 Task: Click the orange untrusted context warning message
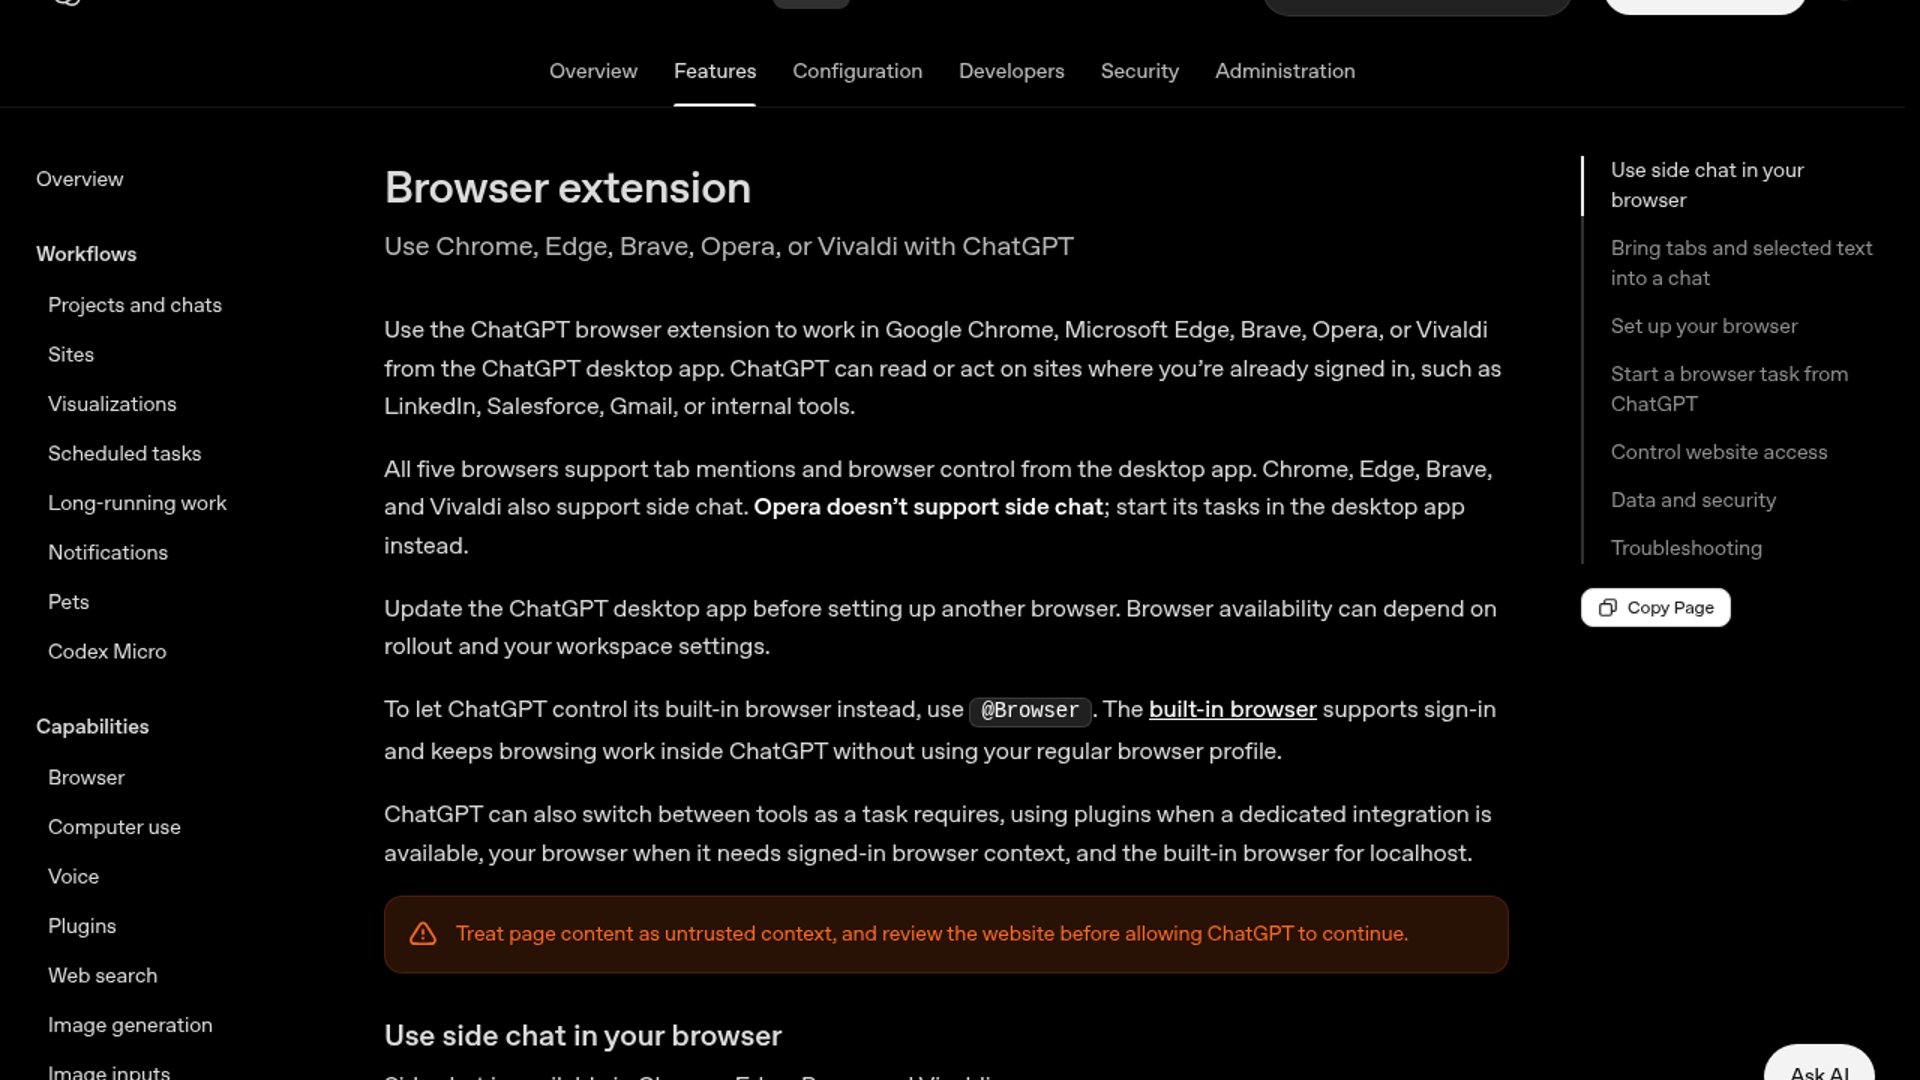click(932, 934)
